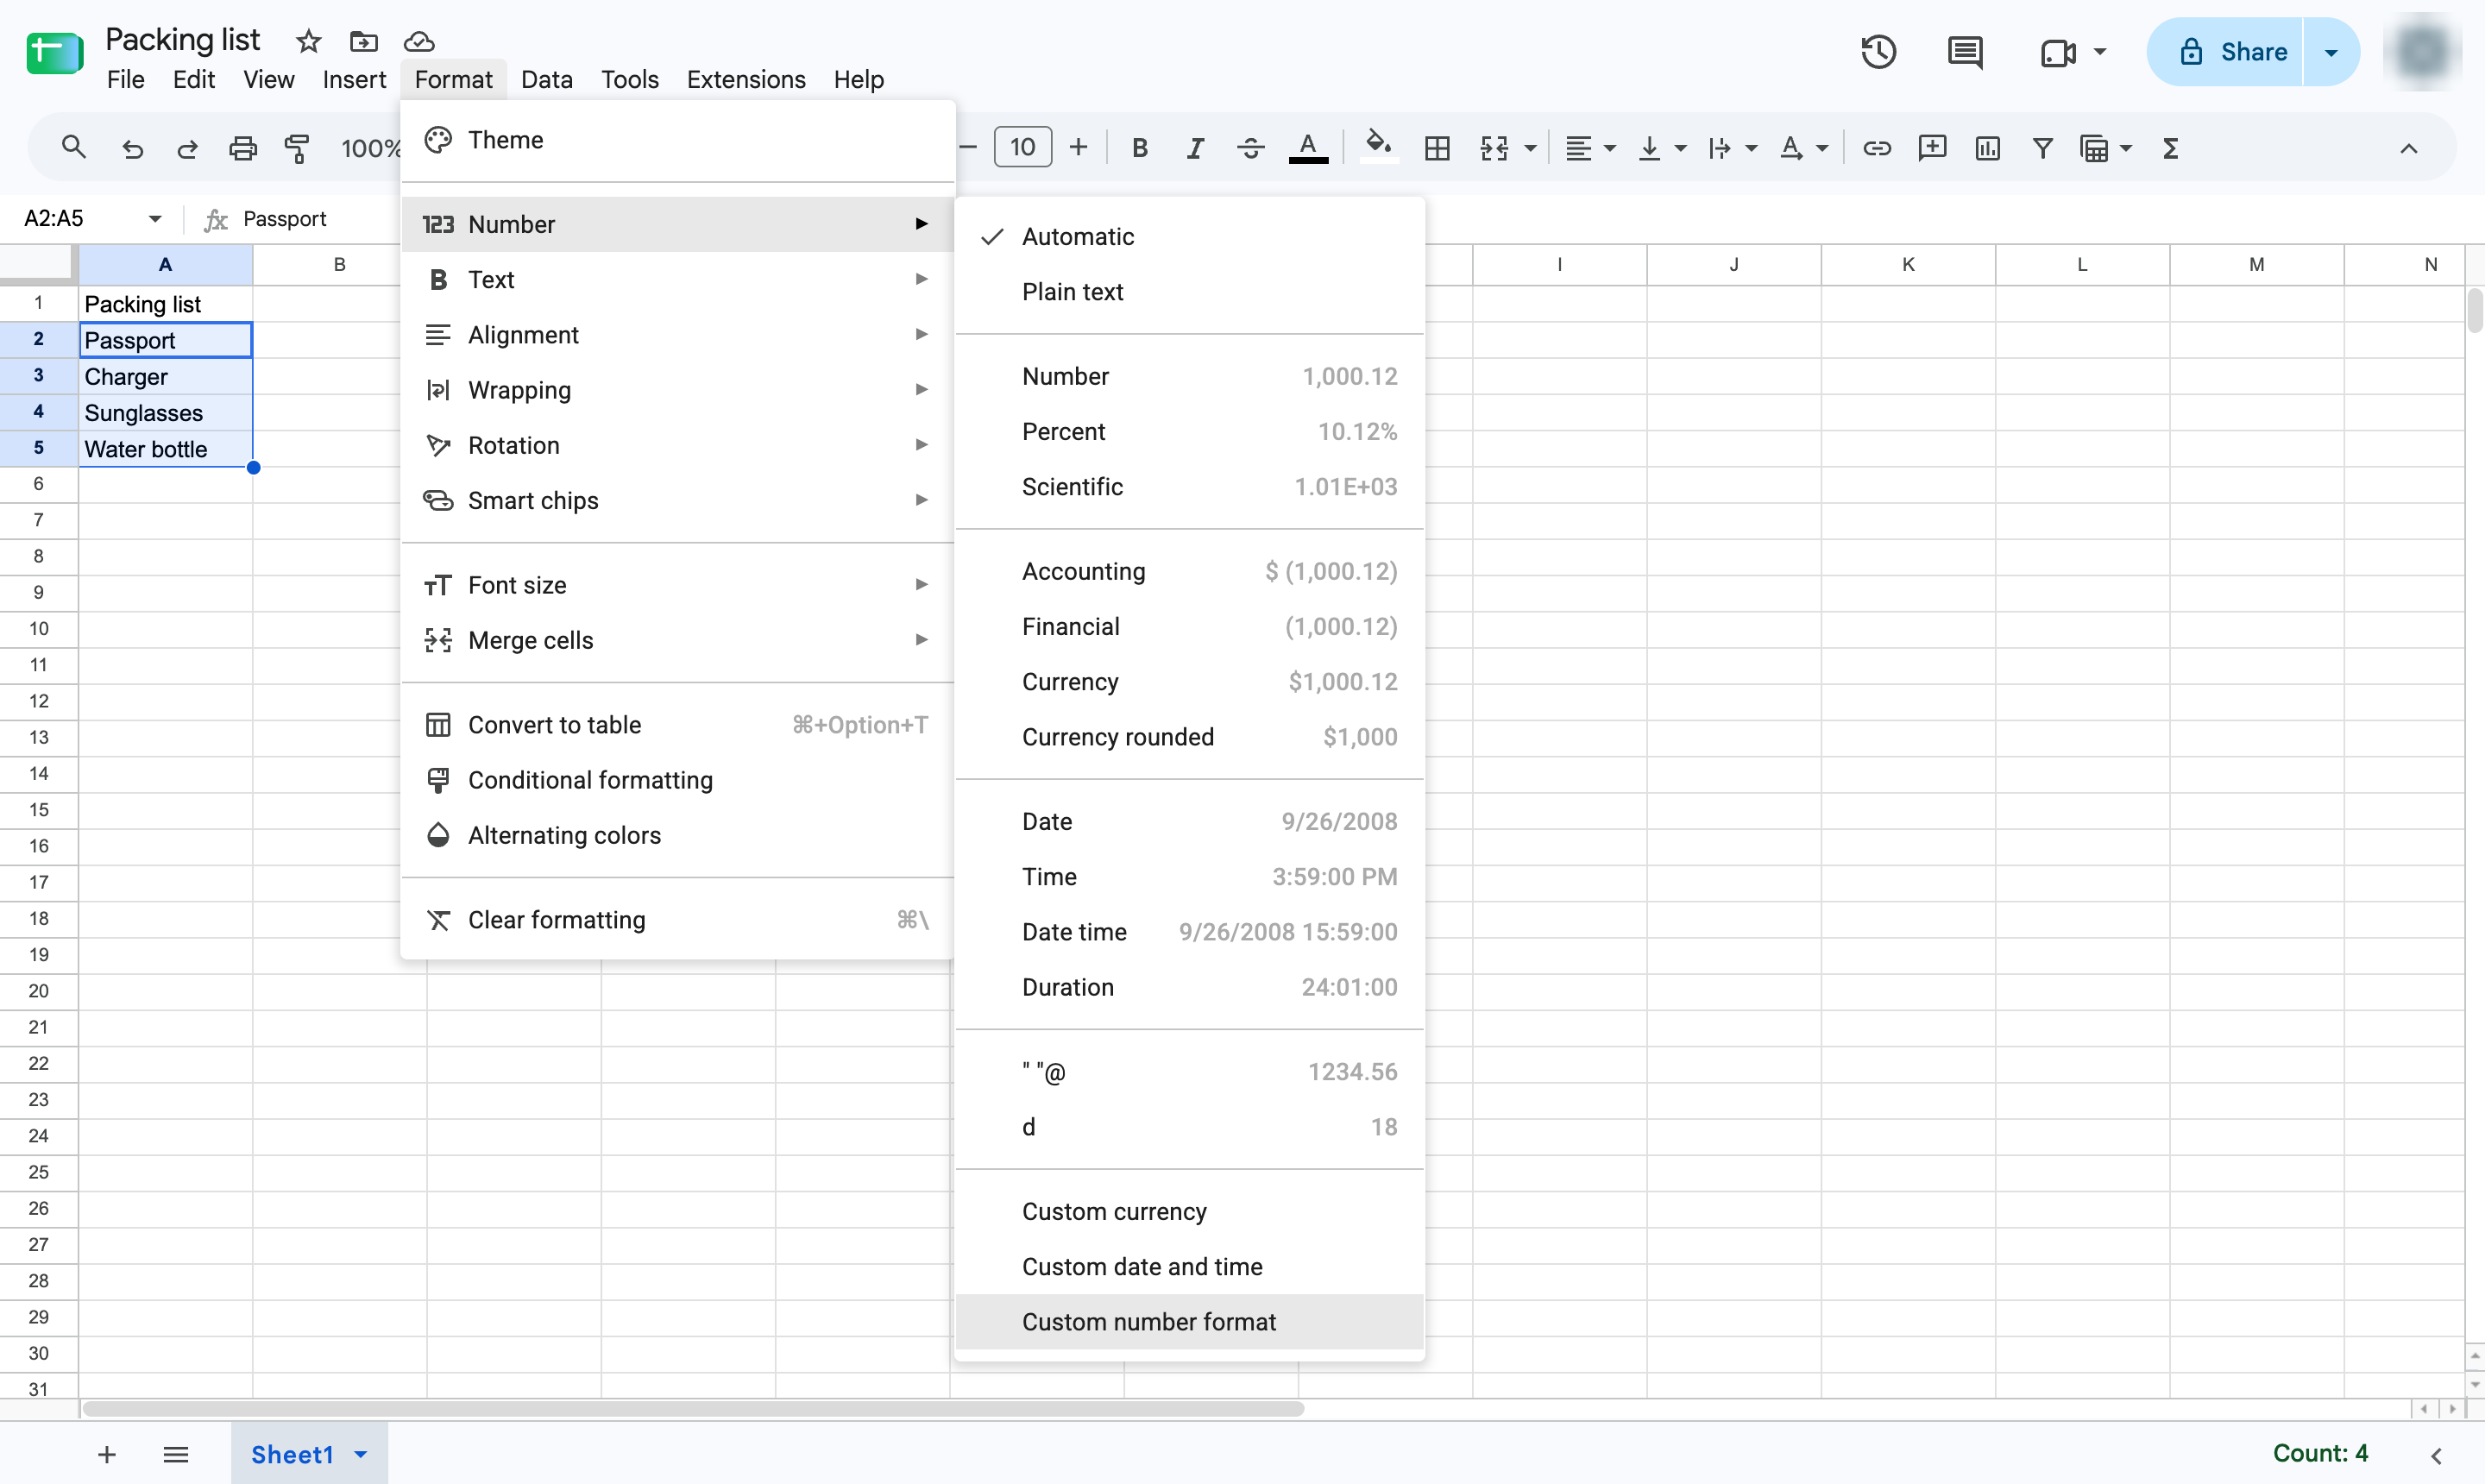Click the undo arrow icon
The image size is (2485, 1484).
[132, 148]
